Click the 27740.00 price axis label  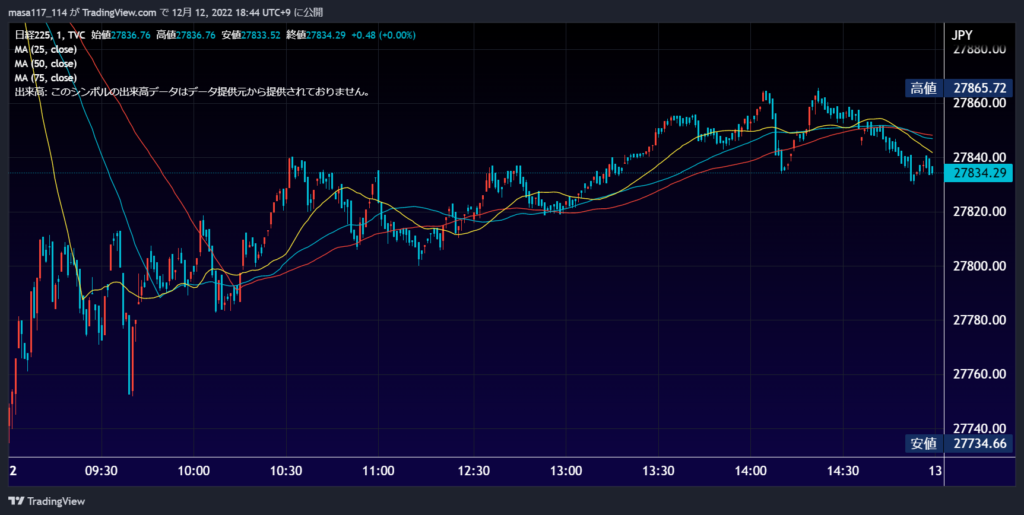point(979,428)
